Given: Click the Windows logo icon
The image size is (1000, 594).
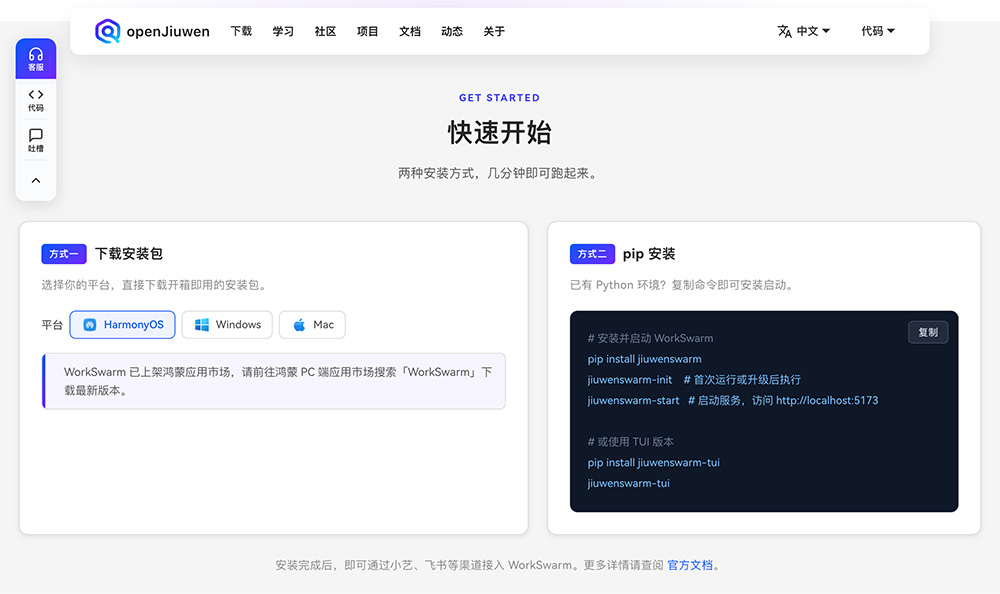Looking at the screenshot, I should [x=202, y=325].
